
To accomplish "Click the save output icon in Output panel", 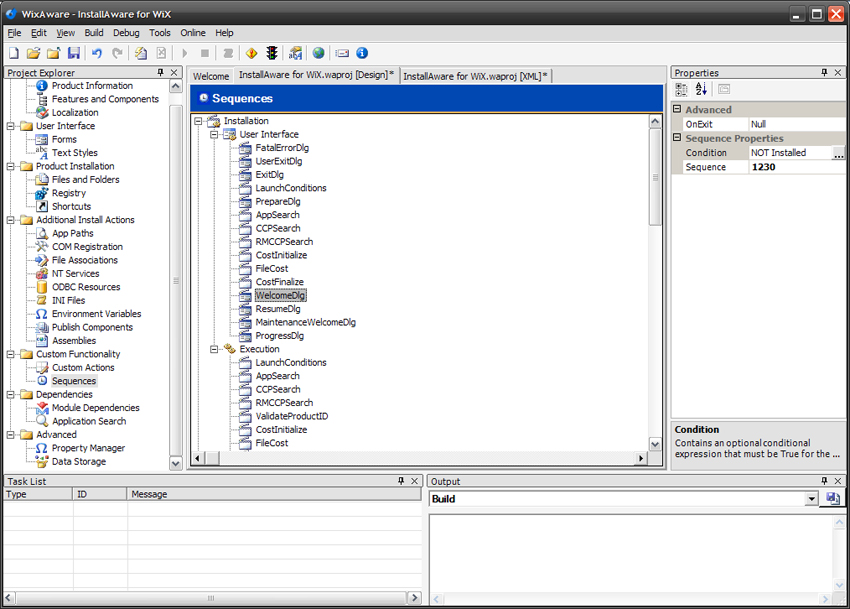I will click(x=833, y=498).
